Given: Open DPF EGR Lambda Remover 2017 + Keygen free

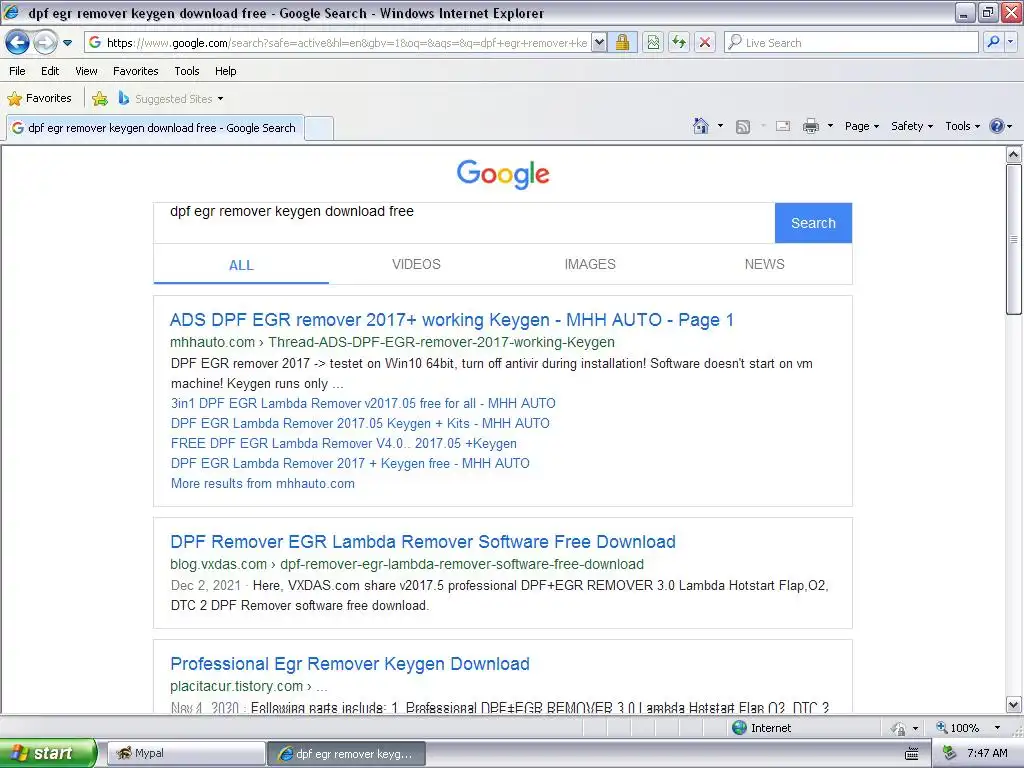Looking at the screenshot, I should pos(350,464).
